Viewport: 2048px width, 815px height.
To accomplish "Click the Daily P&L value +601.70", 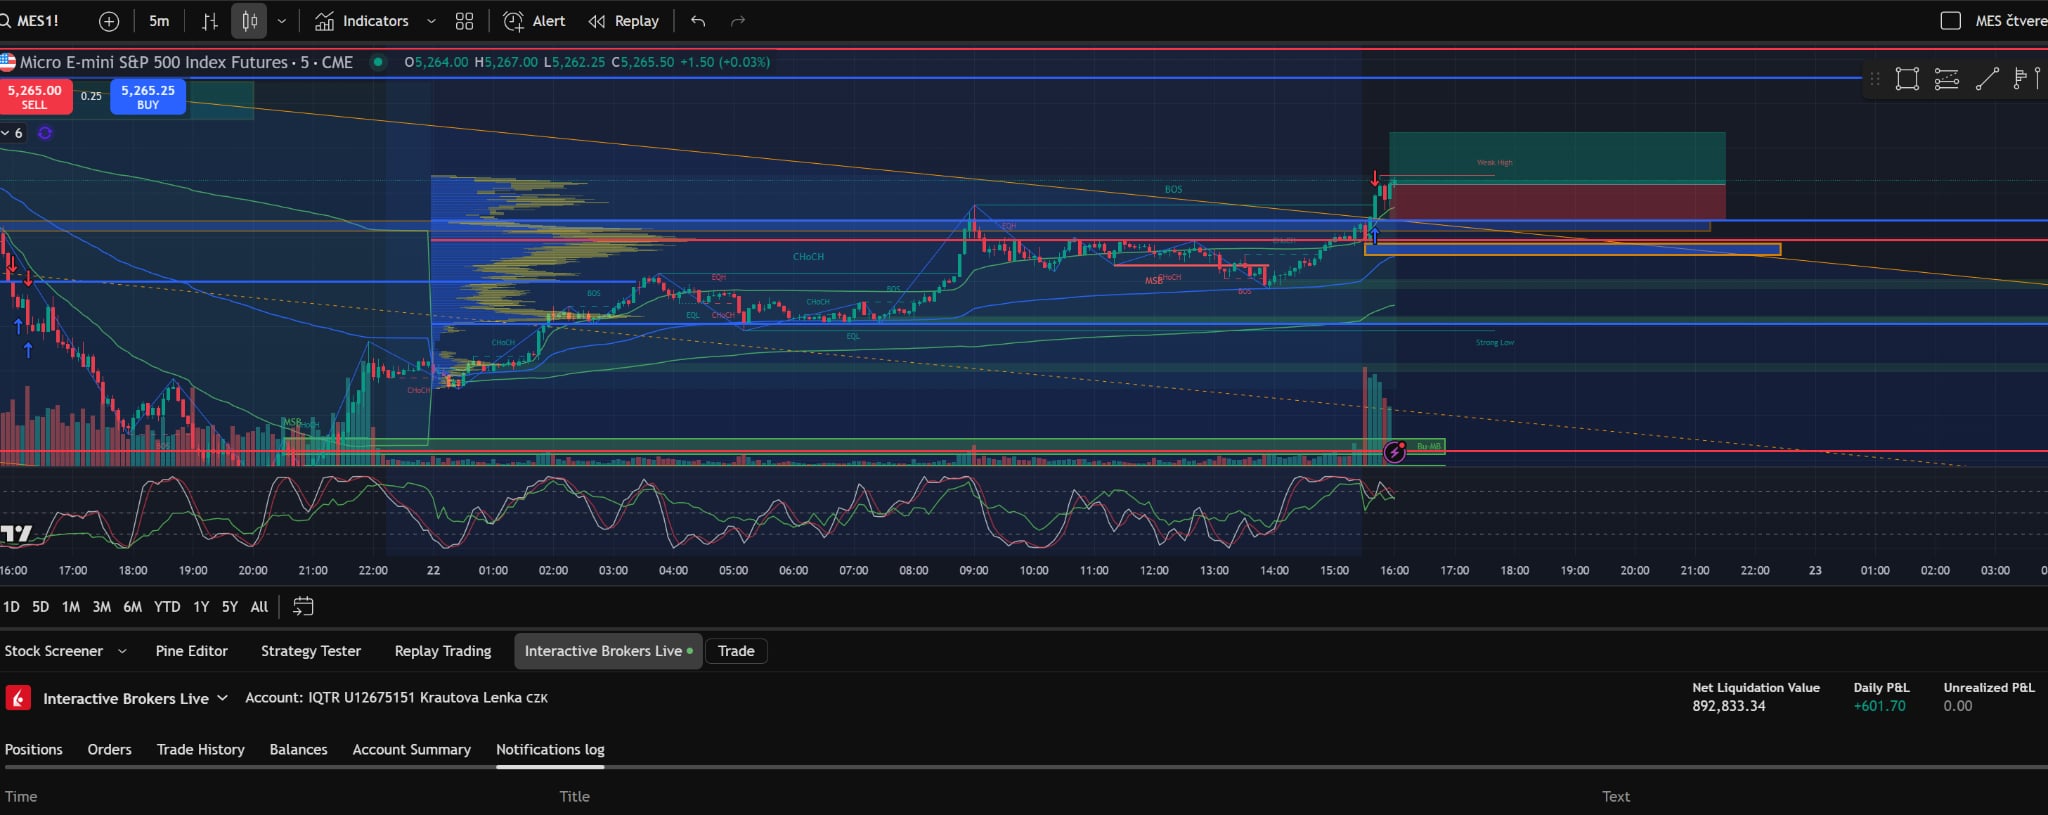I will tap(1879, 706).
